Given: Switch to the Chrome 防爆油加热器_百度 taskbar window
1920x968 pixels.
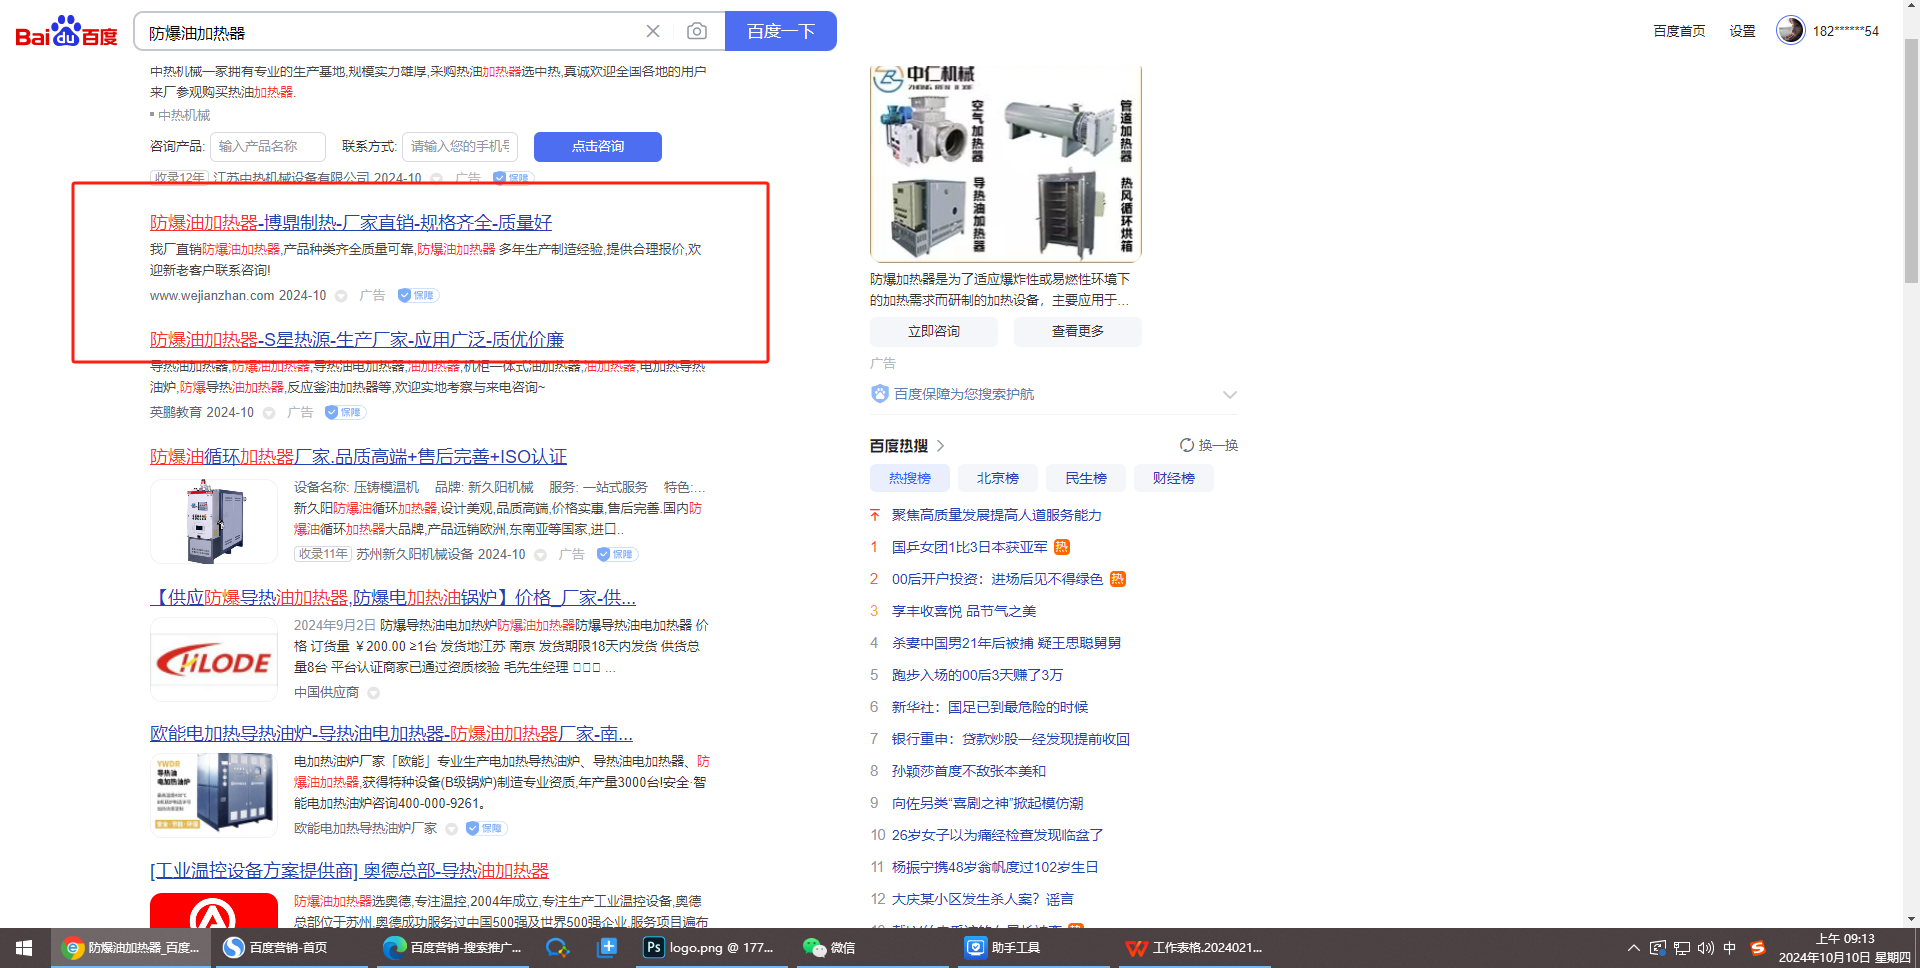Looking at the screenshot, I should tap(131, 947).
